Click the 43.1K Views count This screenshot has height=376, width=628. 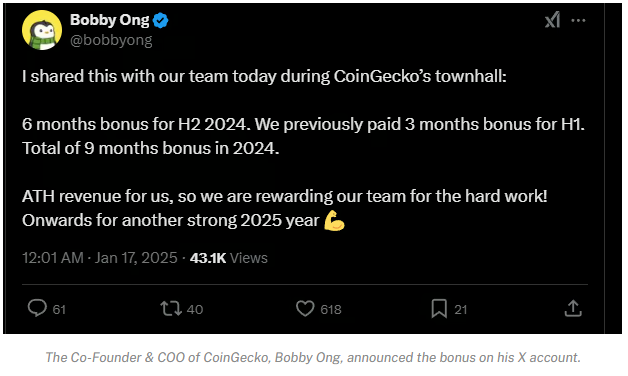[229, 258]
